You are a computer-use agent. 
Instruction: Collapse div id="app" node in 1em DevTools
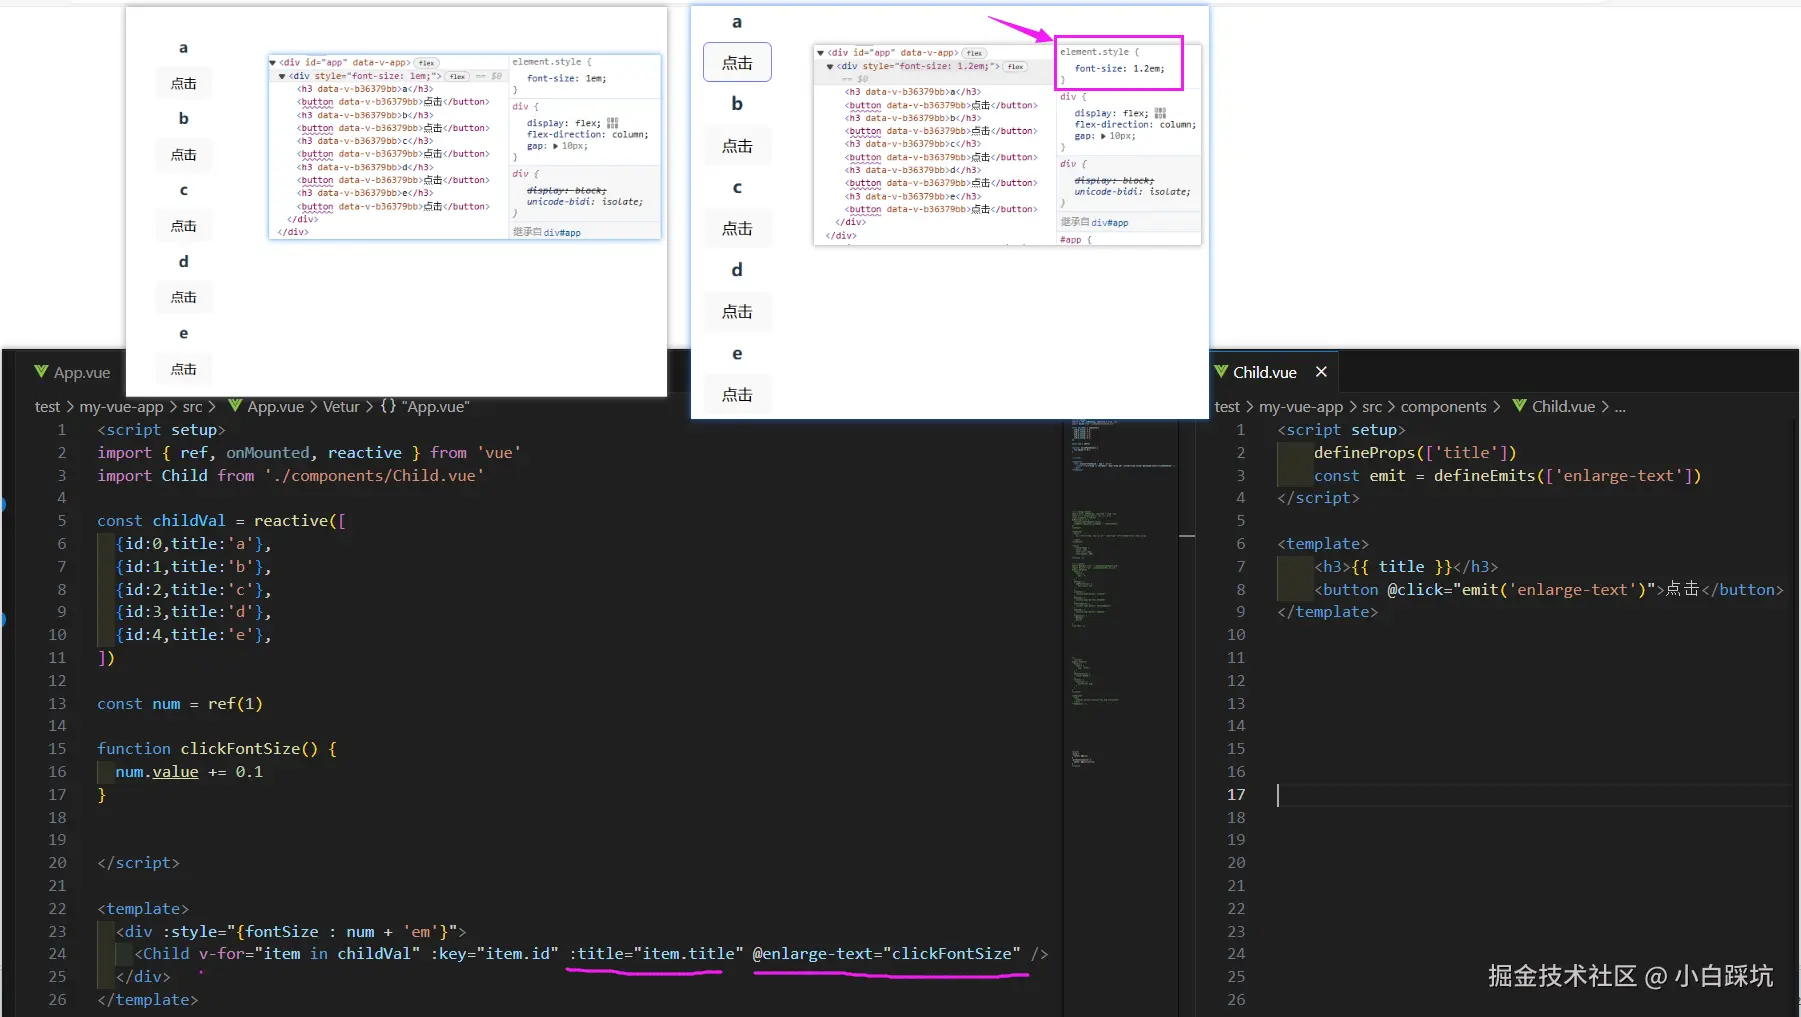pos(273,62)
